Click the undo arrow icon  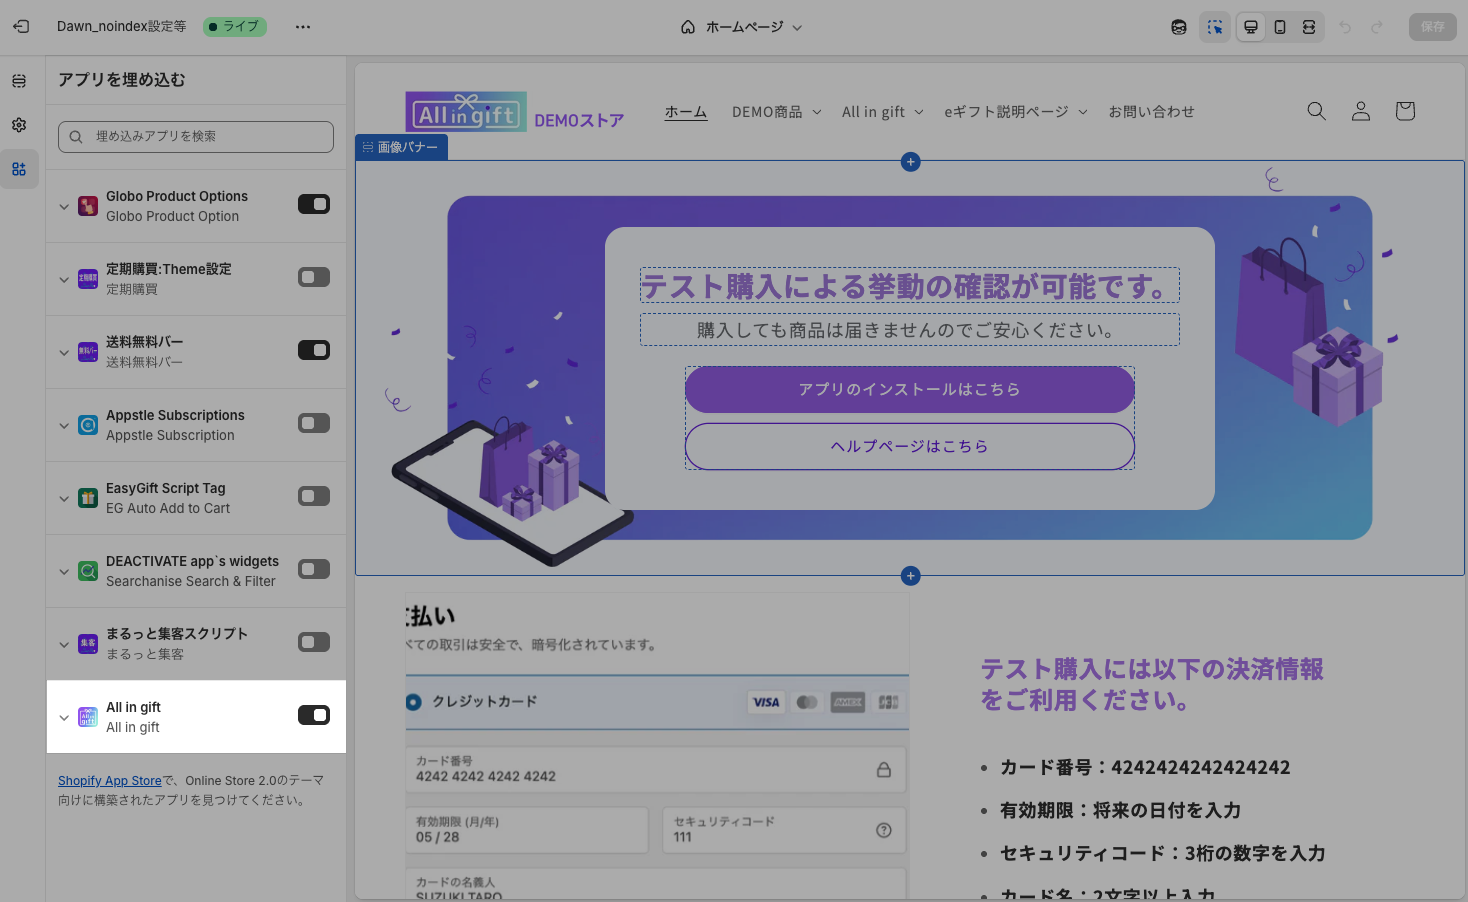(1345, 27)
